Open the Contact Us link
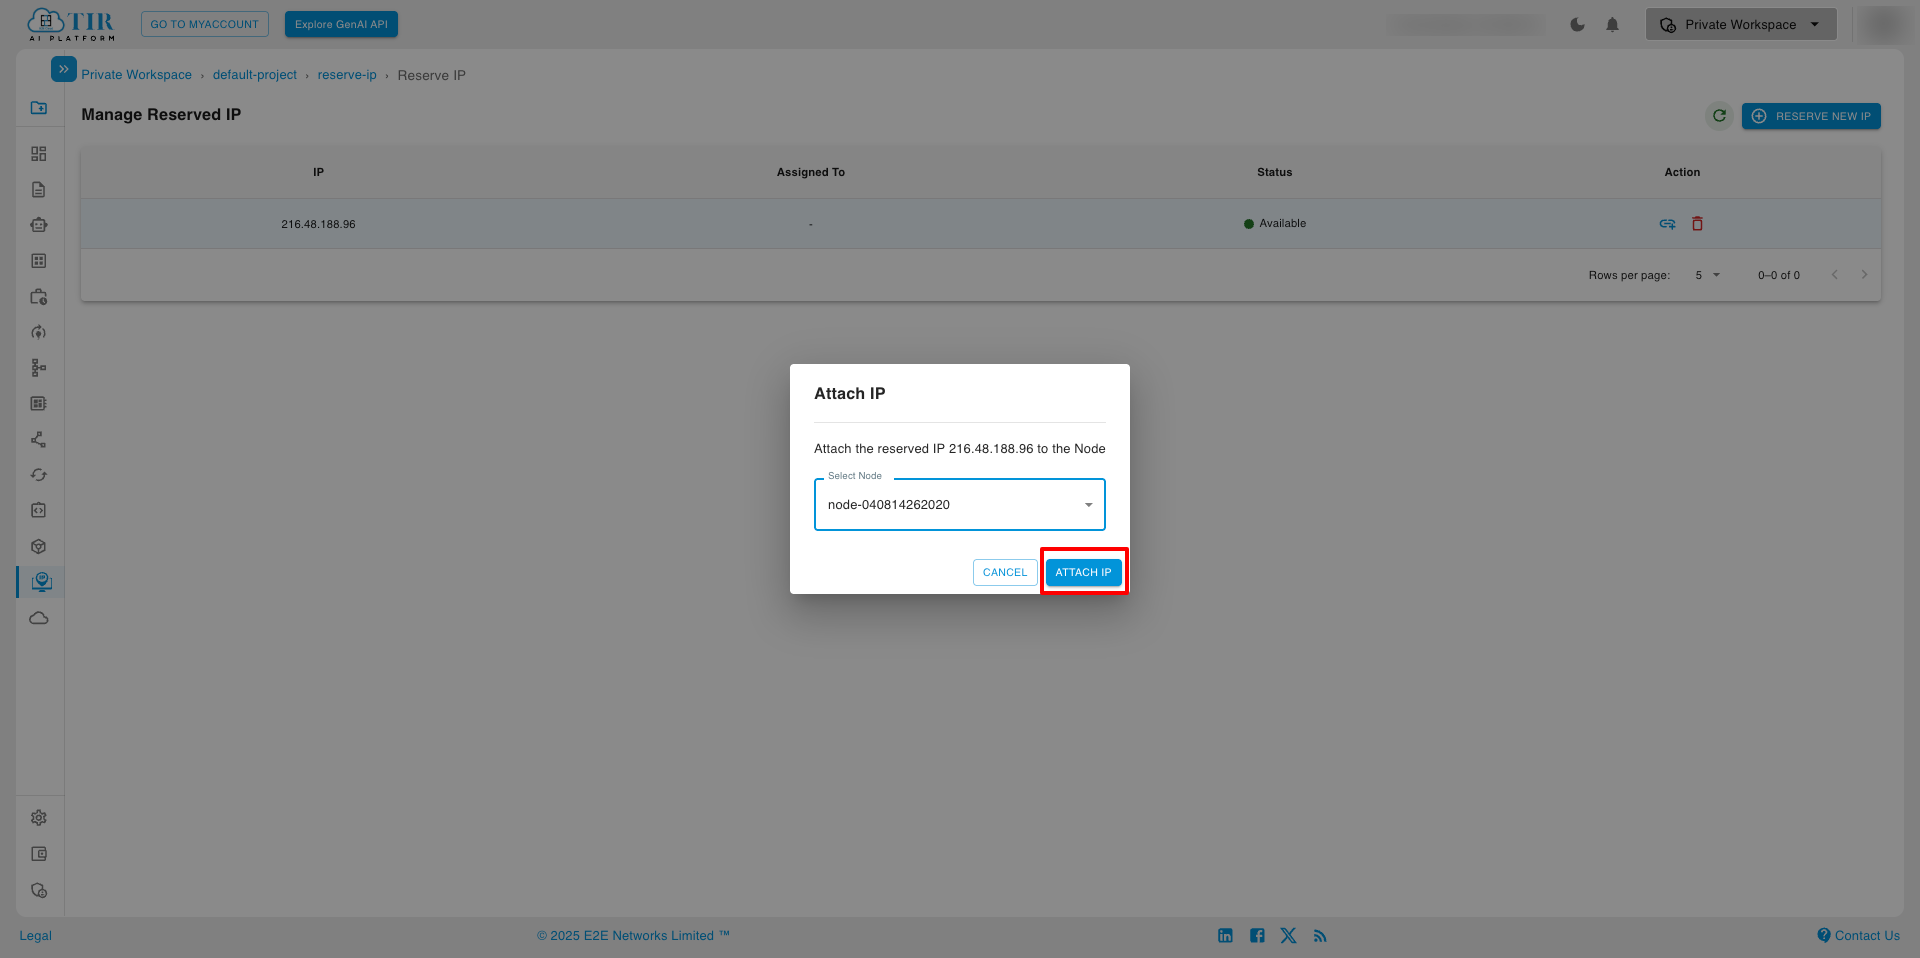Viewport: 1920px width, 958px height. [1858, 936]
